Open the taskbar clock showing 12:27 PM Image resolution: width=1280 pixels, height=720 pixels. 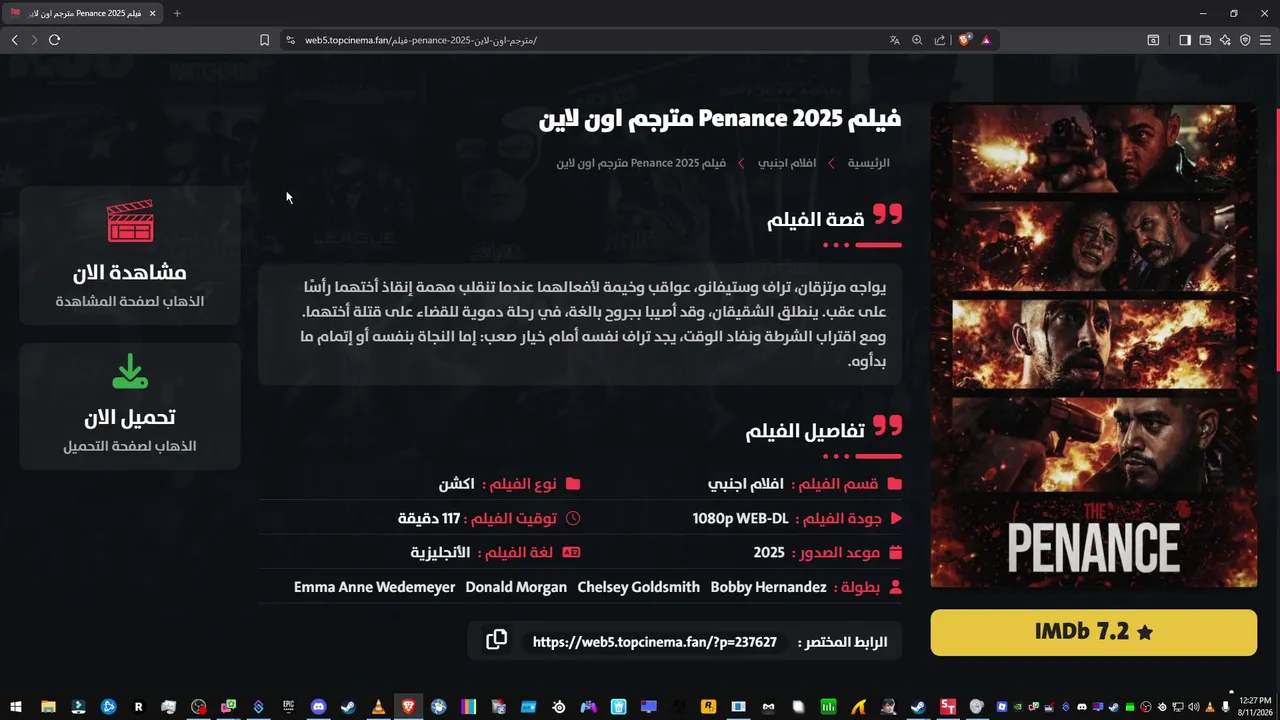[x=1254, y=707]
